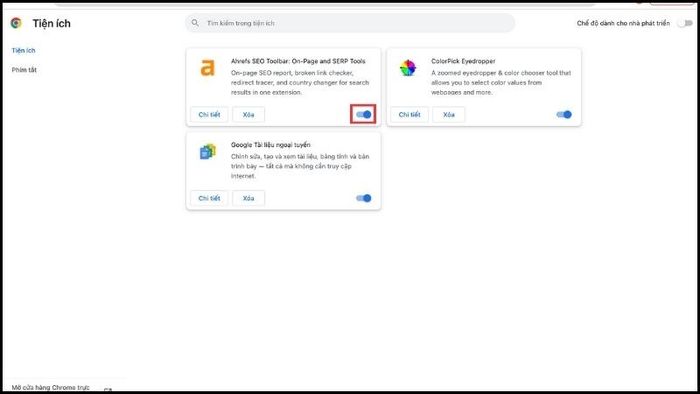Click the ColorPick Eyedropper title text
This screenshot has width=700, height=394.
tap(463, 61)
